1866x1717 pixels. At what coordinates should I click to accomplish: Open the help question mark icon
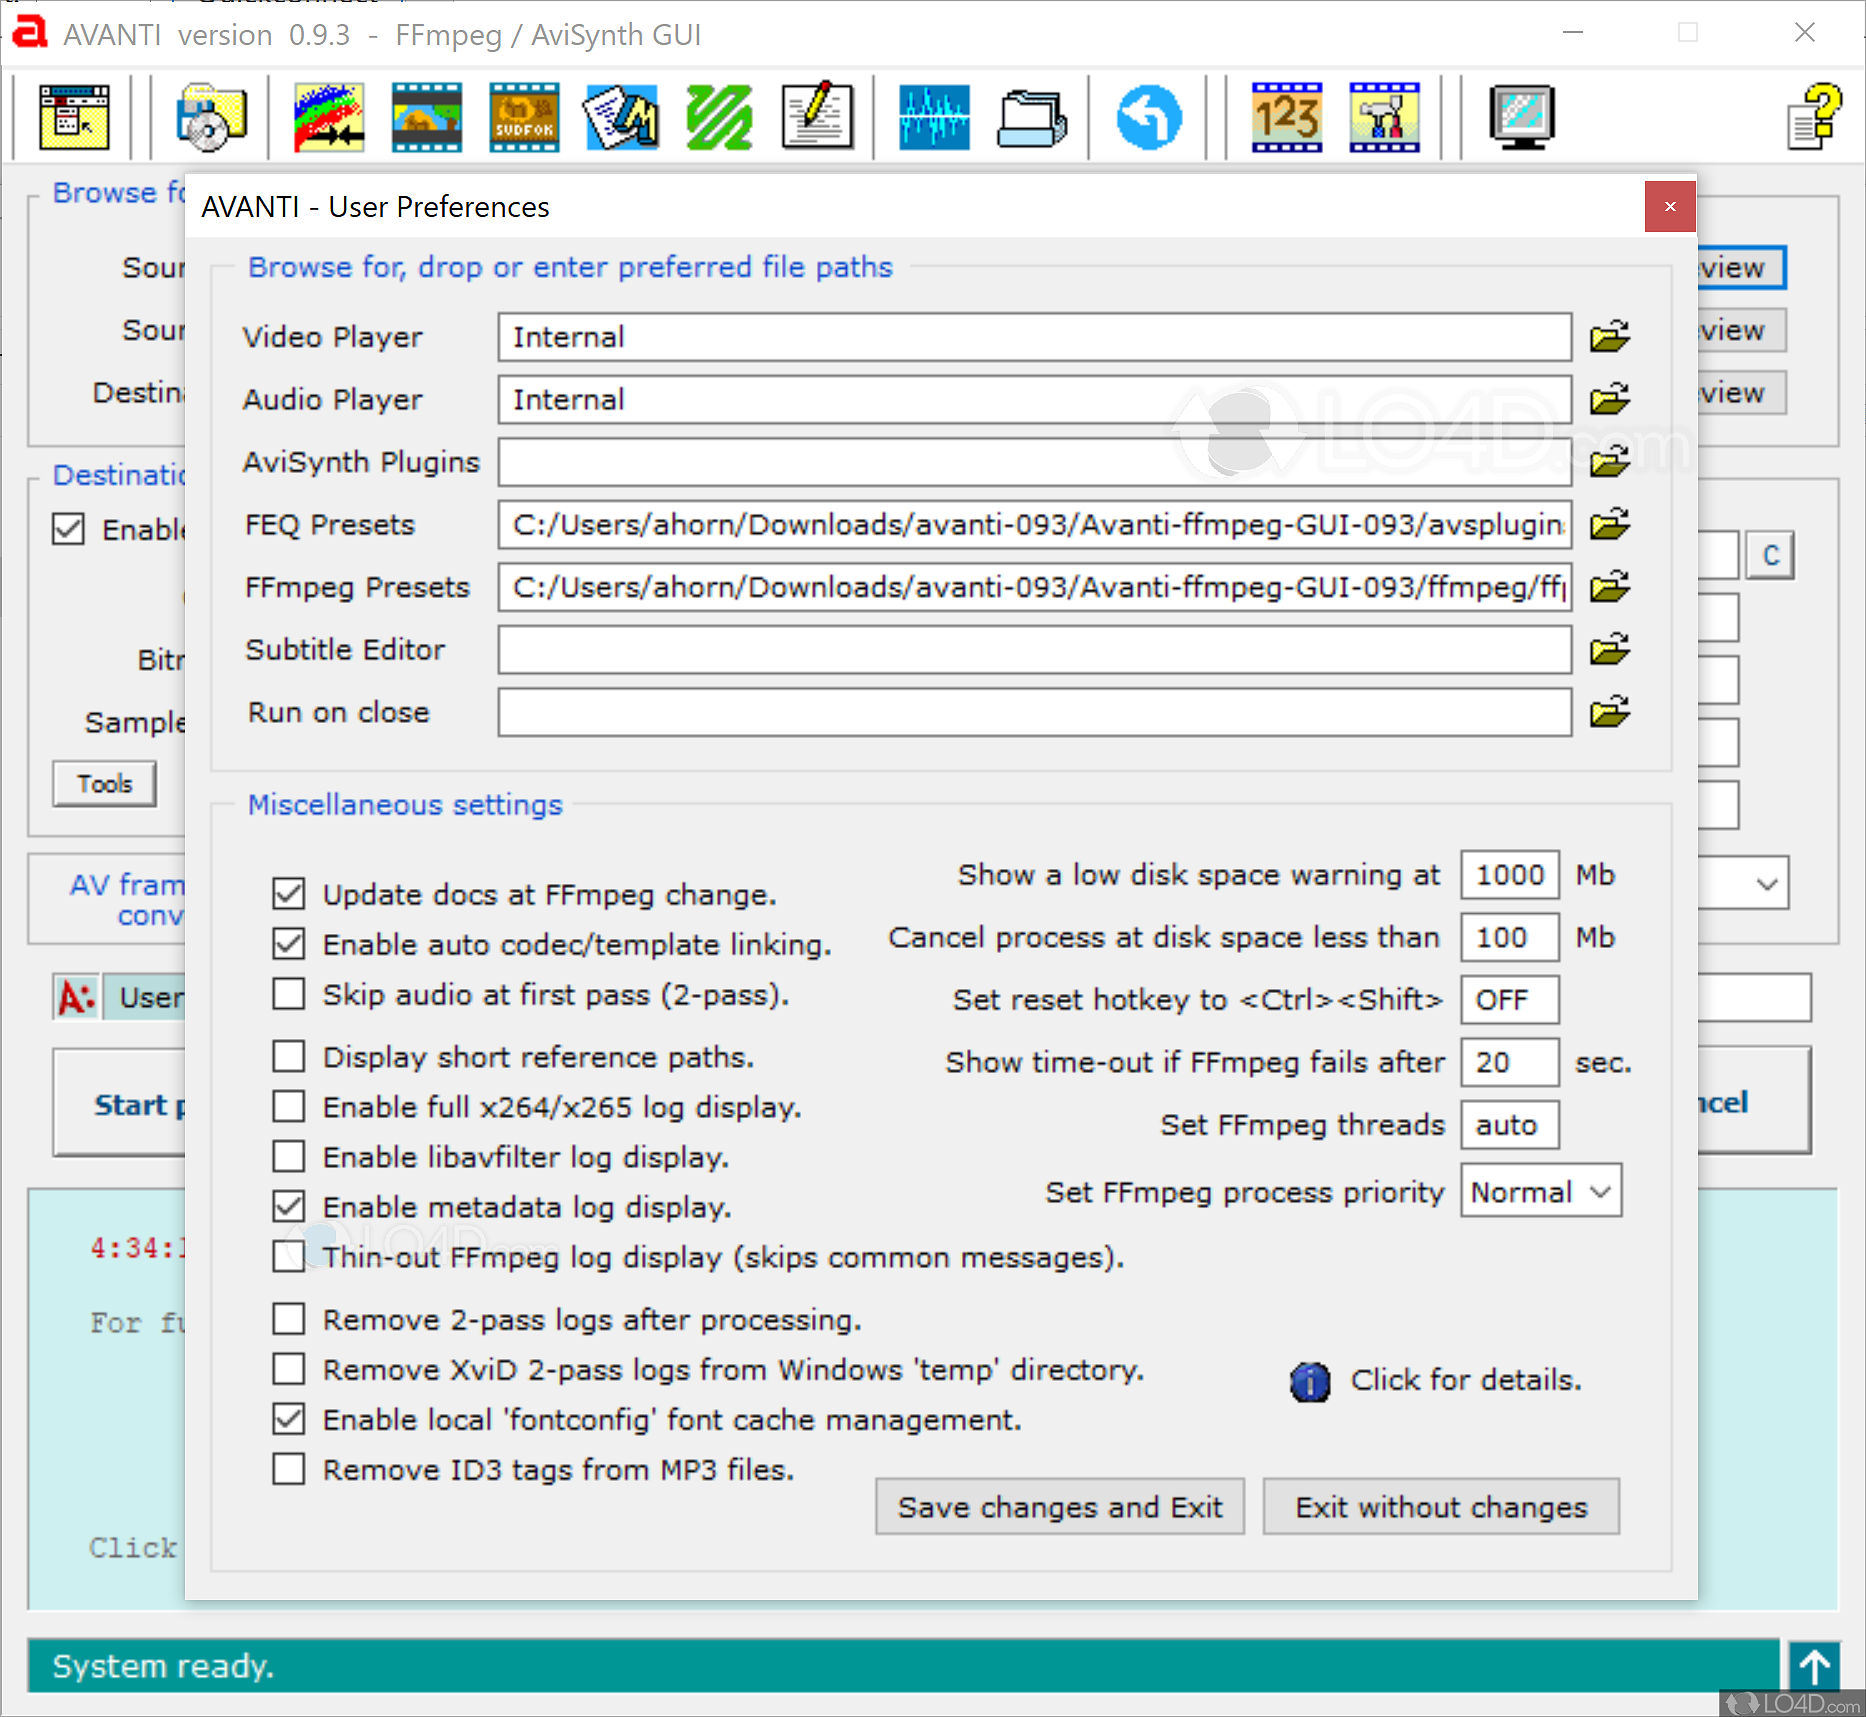(1815, 118)
